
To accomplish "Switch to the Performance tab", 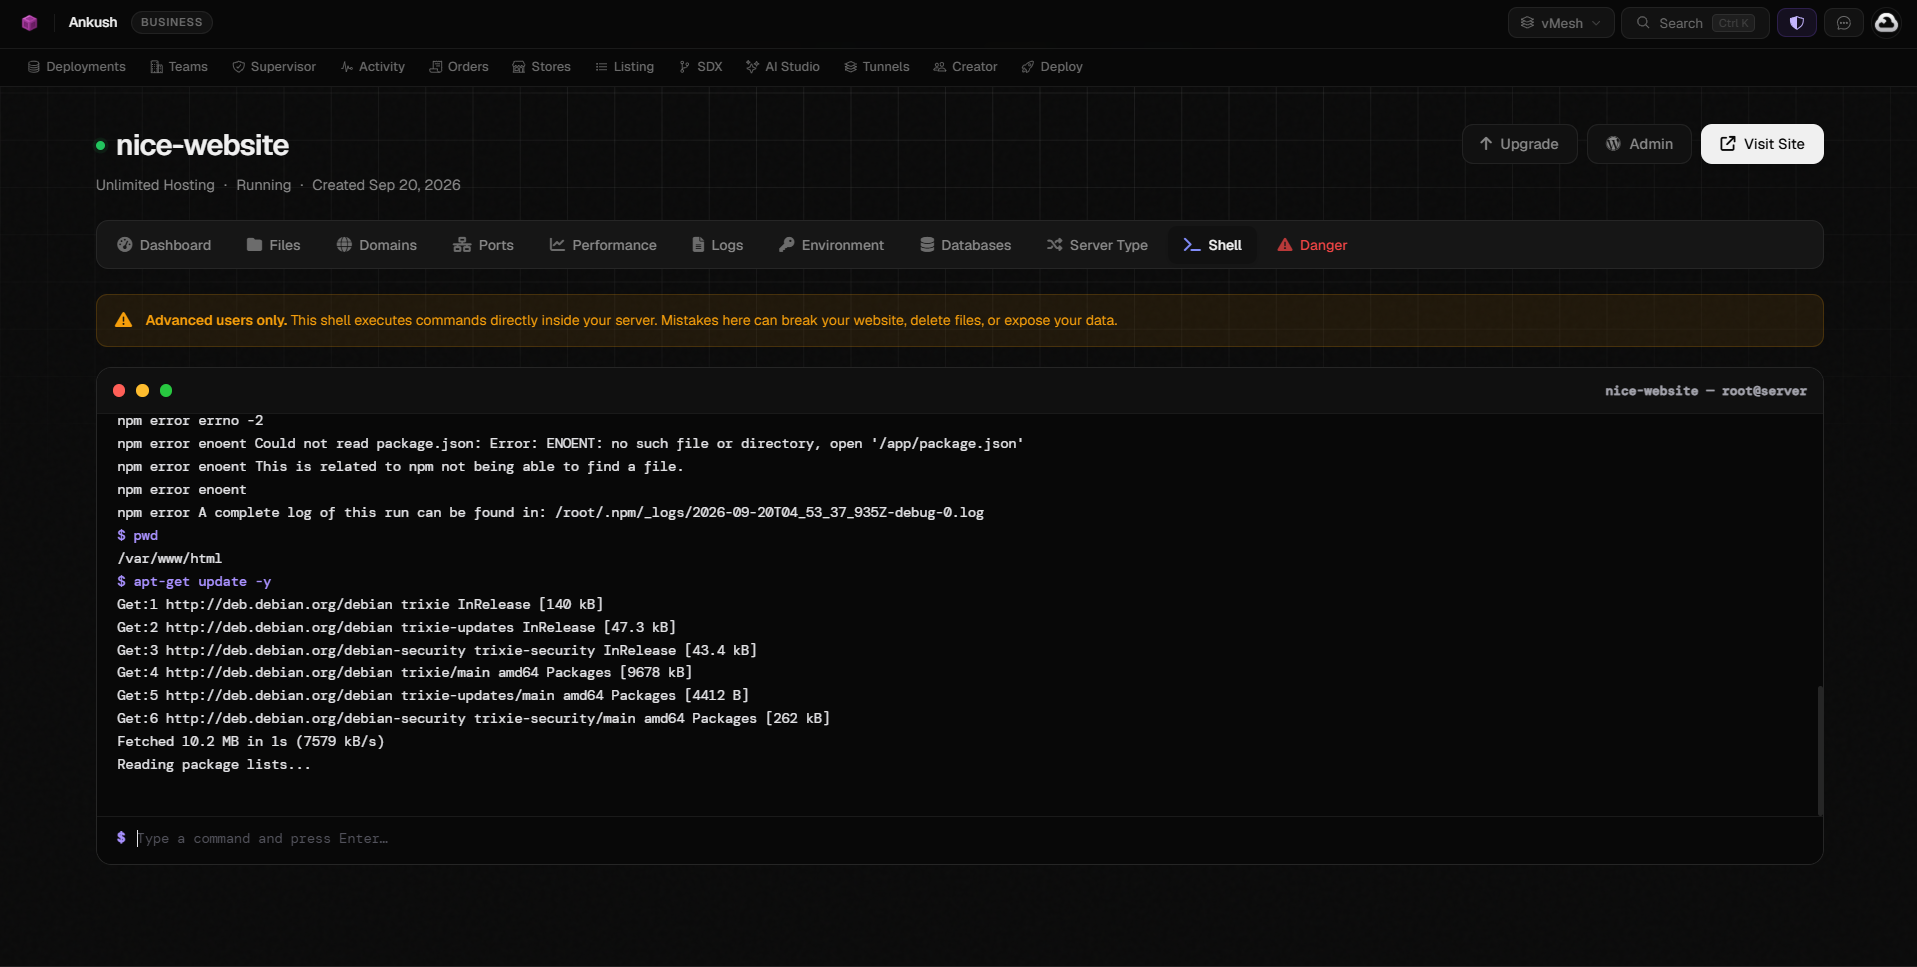I will (603, 245).
